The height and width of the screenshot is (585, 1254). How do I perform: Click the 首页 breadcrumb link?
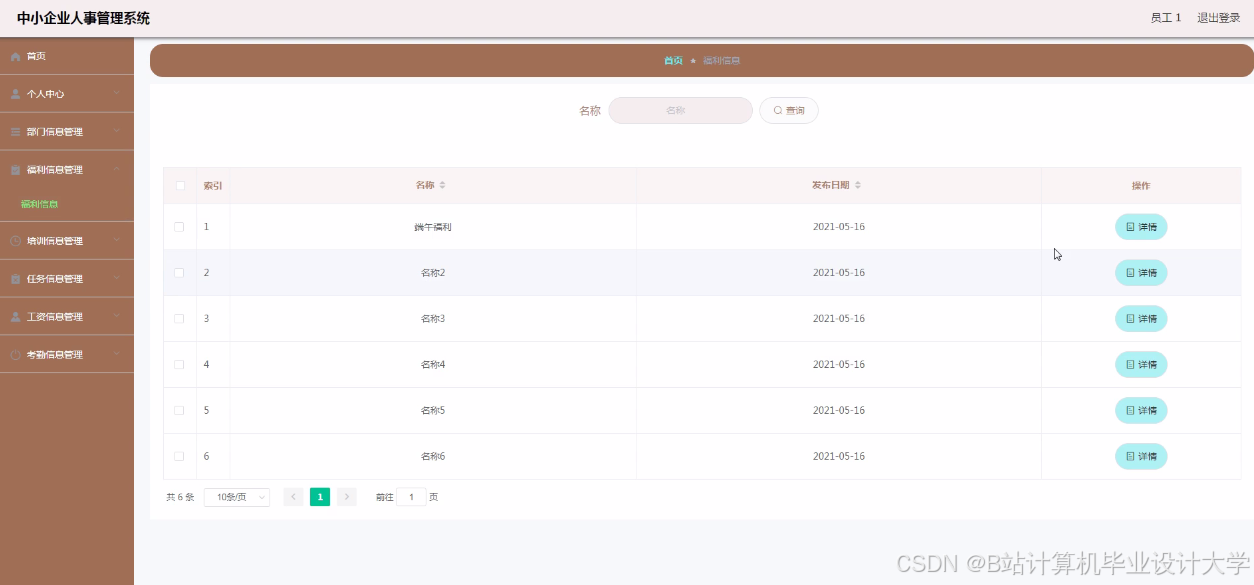coord(673,61)
